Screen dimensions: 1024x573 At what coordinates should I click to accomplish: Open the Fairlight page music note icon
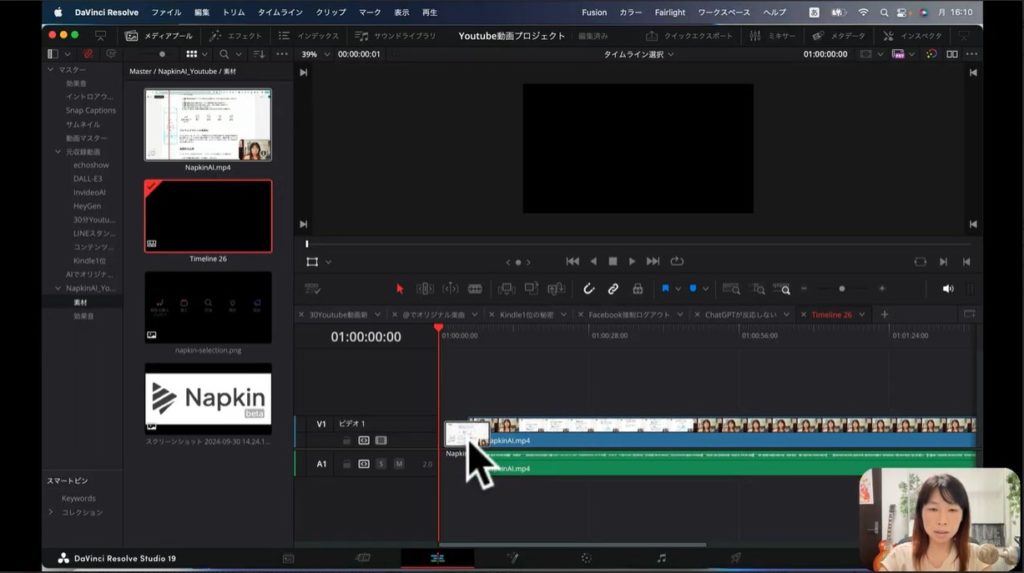pyautogui.click(x=661, y=558)
